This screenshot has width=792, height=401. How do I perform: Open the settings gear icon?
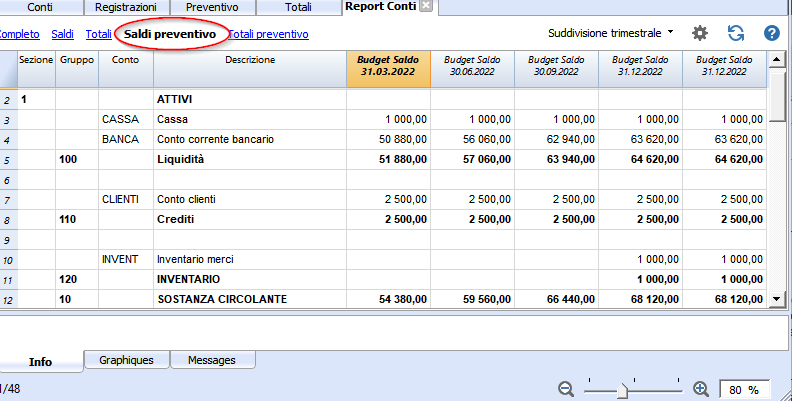tap(700, 33)
